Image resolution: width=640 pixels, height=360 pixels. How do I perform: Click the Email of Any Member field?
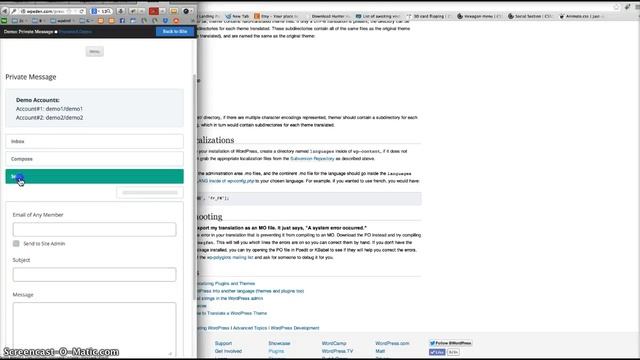[94, 229]
